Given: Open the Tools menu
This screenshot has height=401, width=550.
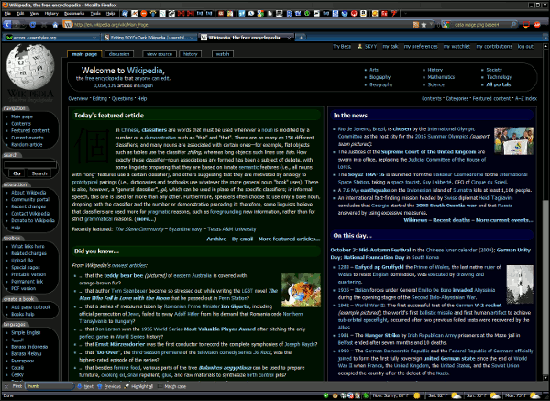Looking at the screenshot, I should click(95, 14).
